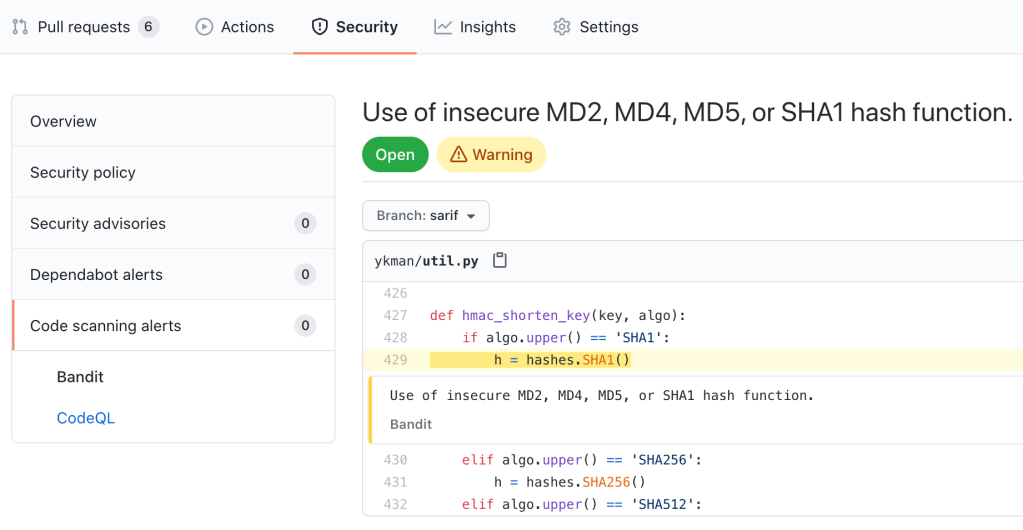1023x530 pixels.
Task: Choose the Bandit tool under code scanning
Action: tap(80, 377)
